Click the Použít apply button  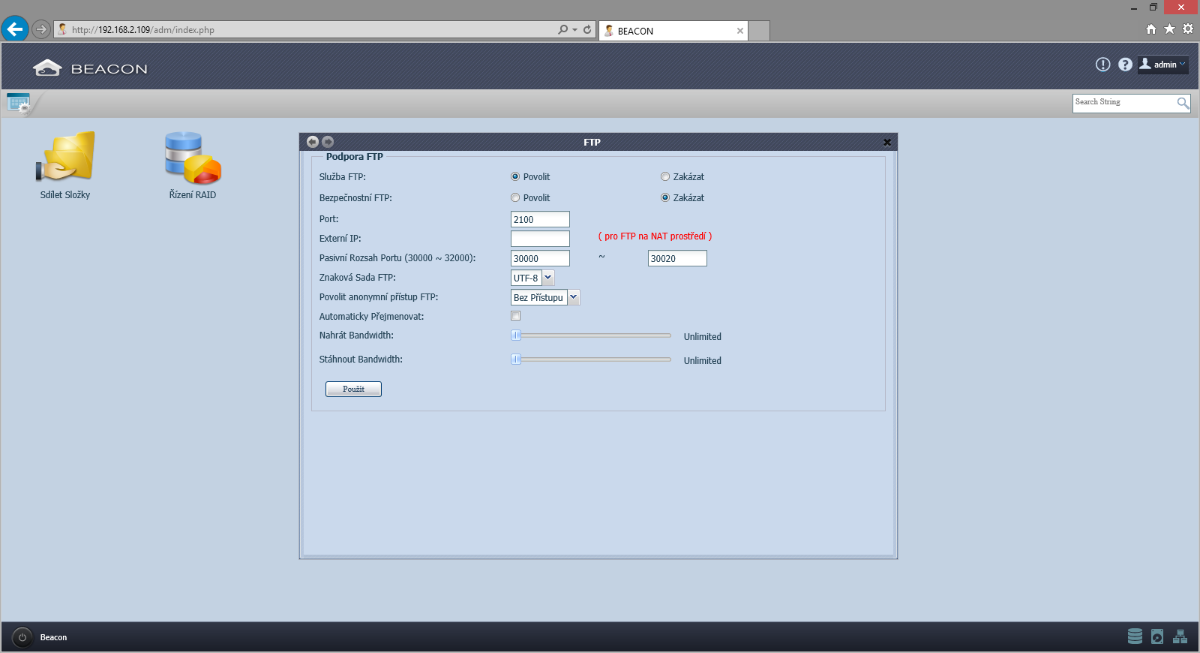pyautogui.click(x=353, y=389)
